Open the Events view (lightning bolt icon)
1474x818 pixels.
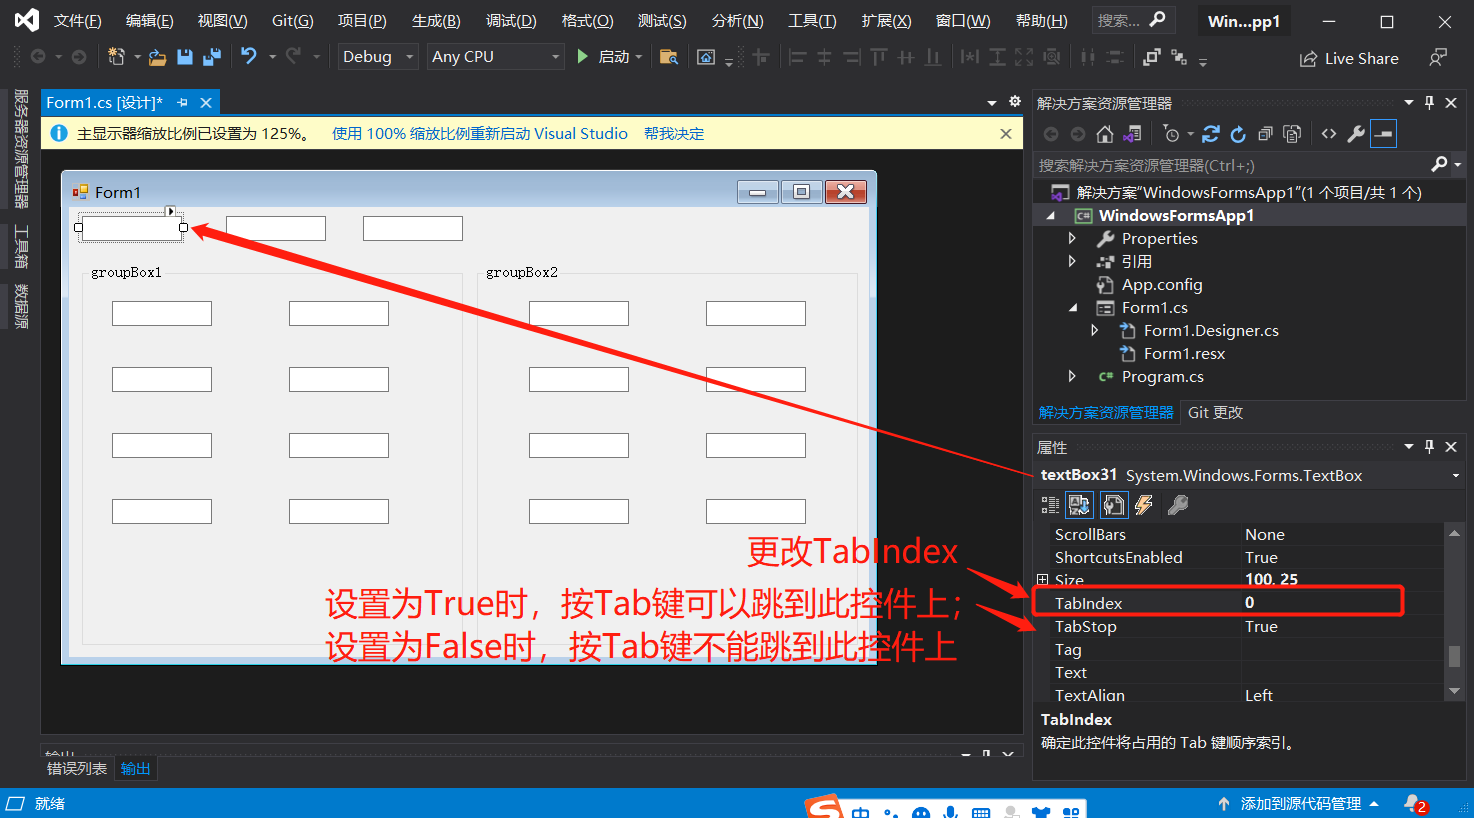[1143, 504]
